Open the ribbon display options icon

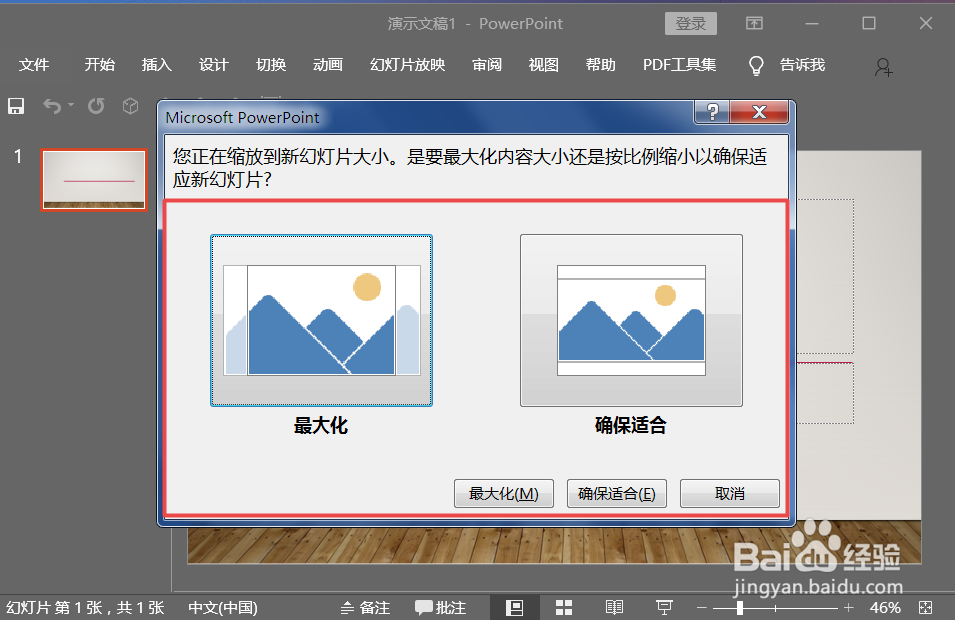pos(754,23)
